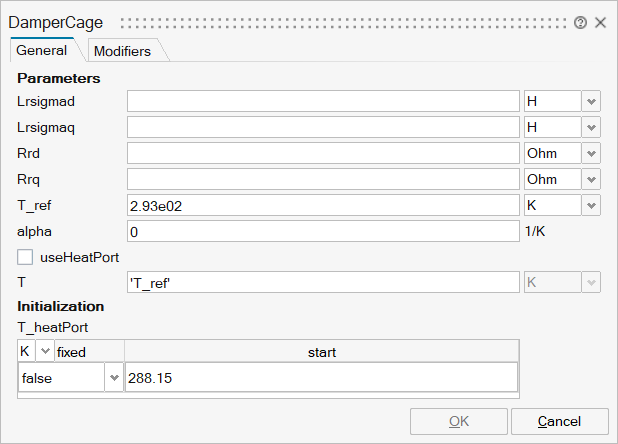Expand the Rrq Ohm unit dropdown
Image resolution: width=618 pixels, height=444 pixels.
[591, 179]
